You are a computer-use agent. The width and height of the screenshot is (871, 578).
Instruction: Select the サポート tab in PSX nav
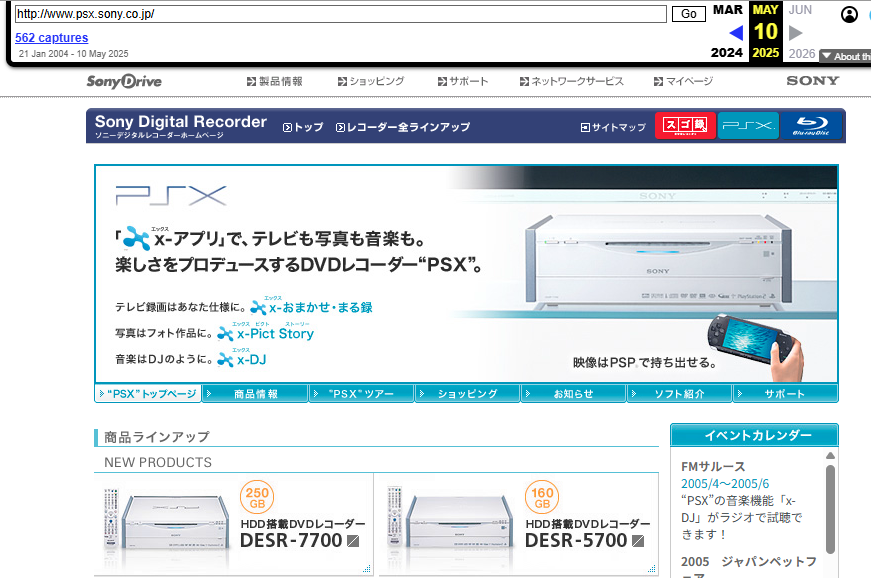(785, 394)
